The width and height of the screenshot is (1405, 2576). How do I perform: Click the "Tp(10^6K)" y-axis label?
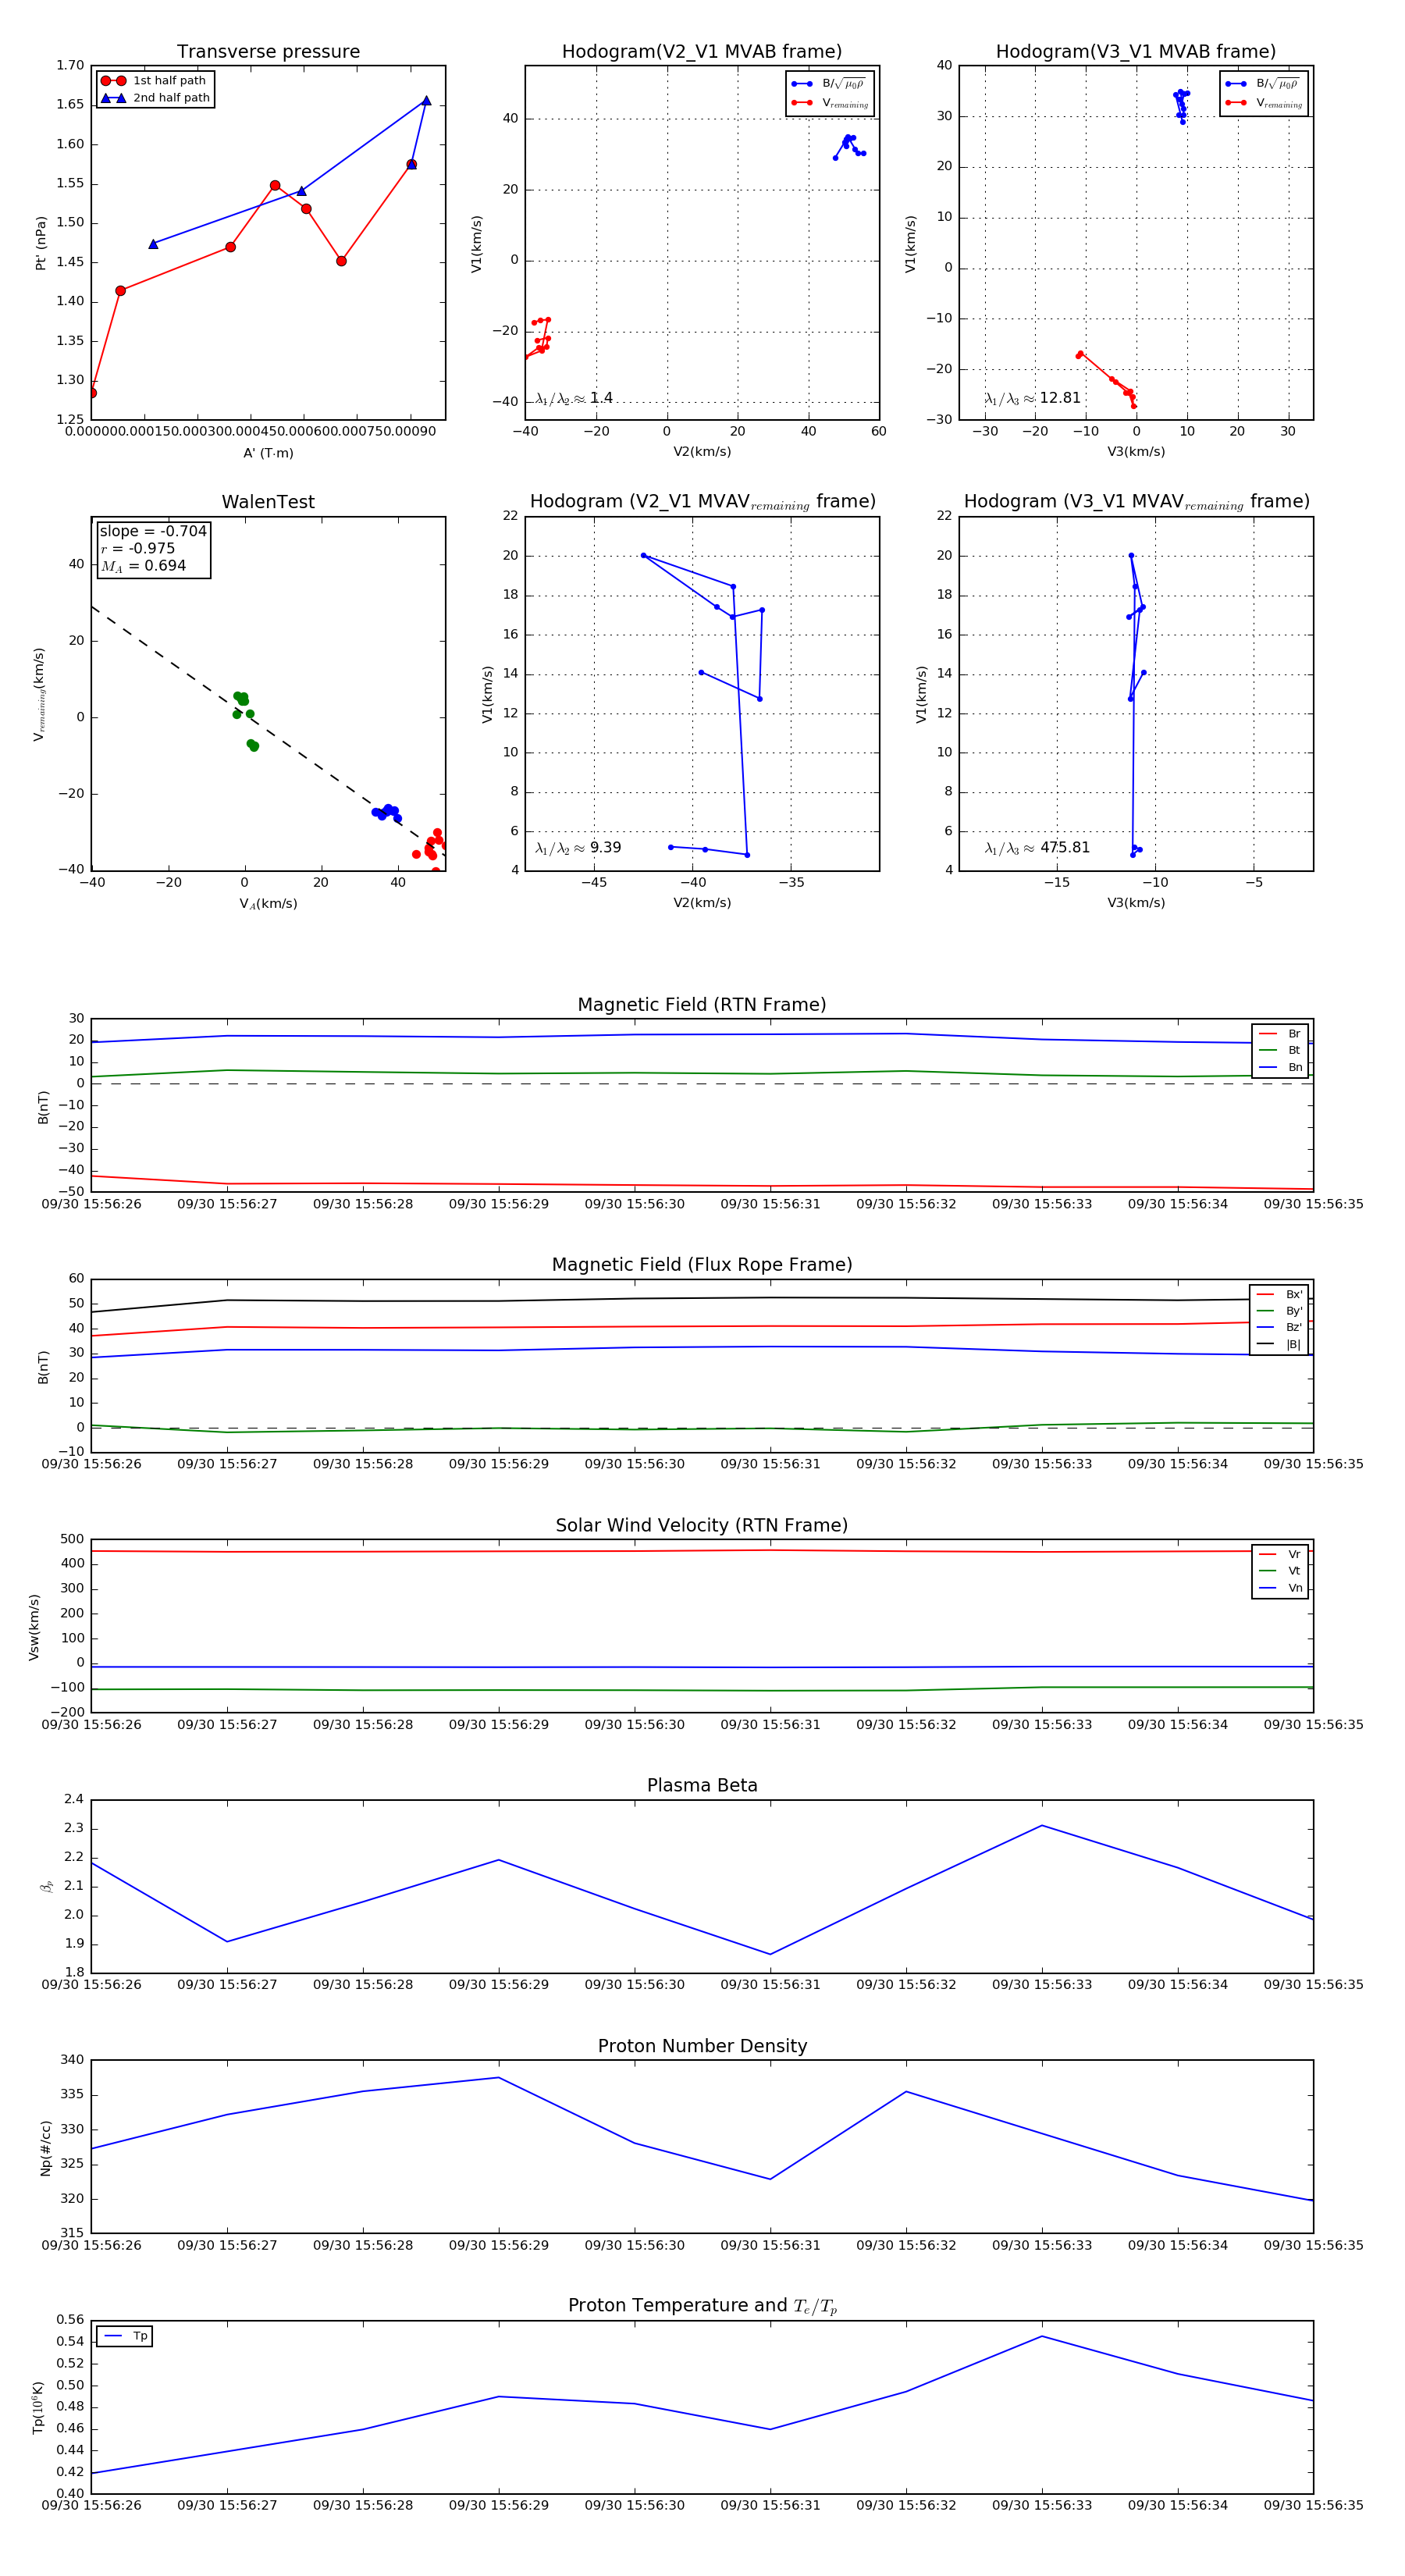[x=39, y=2407]
